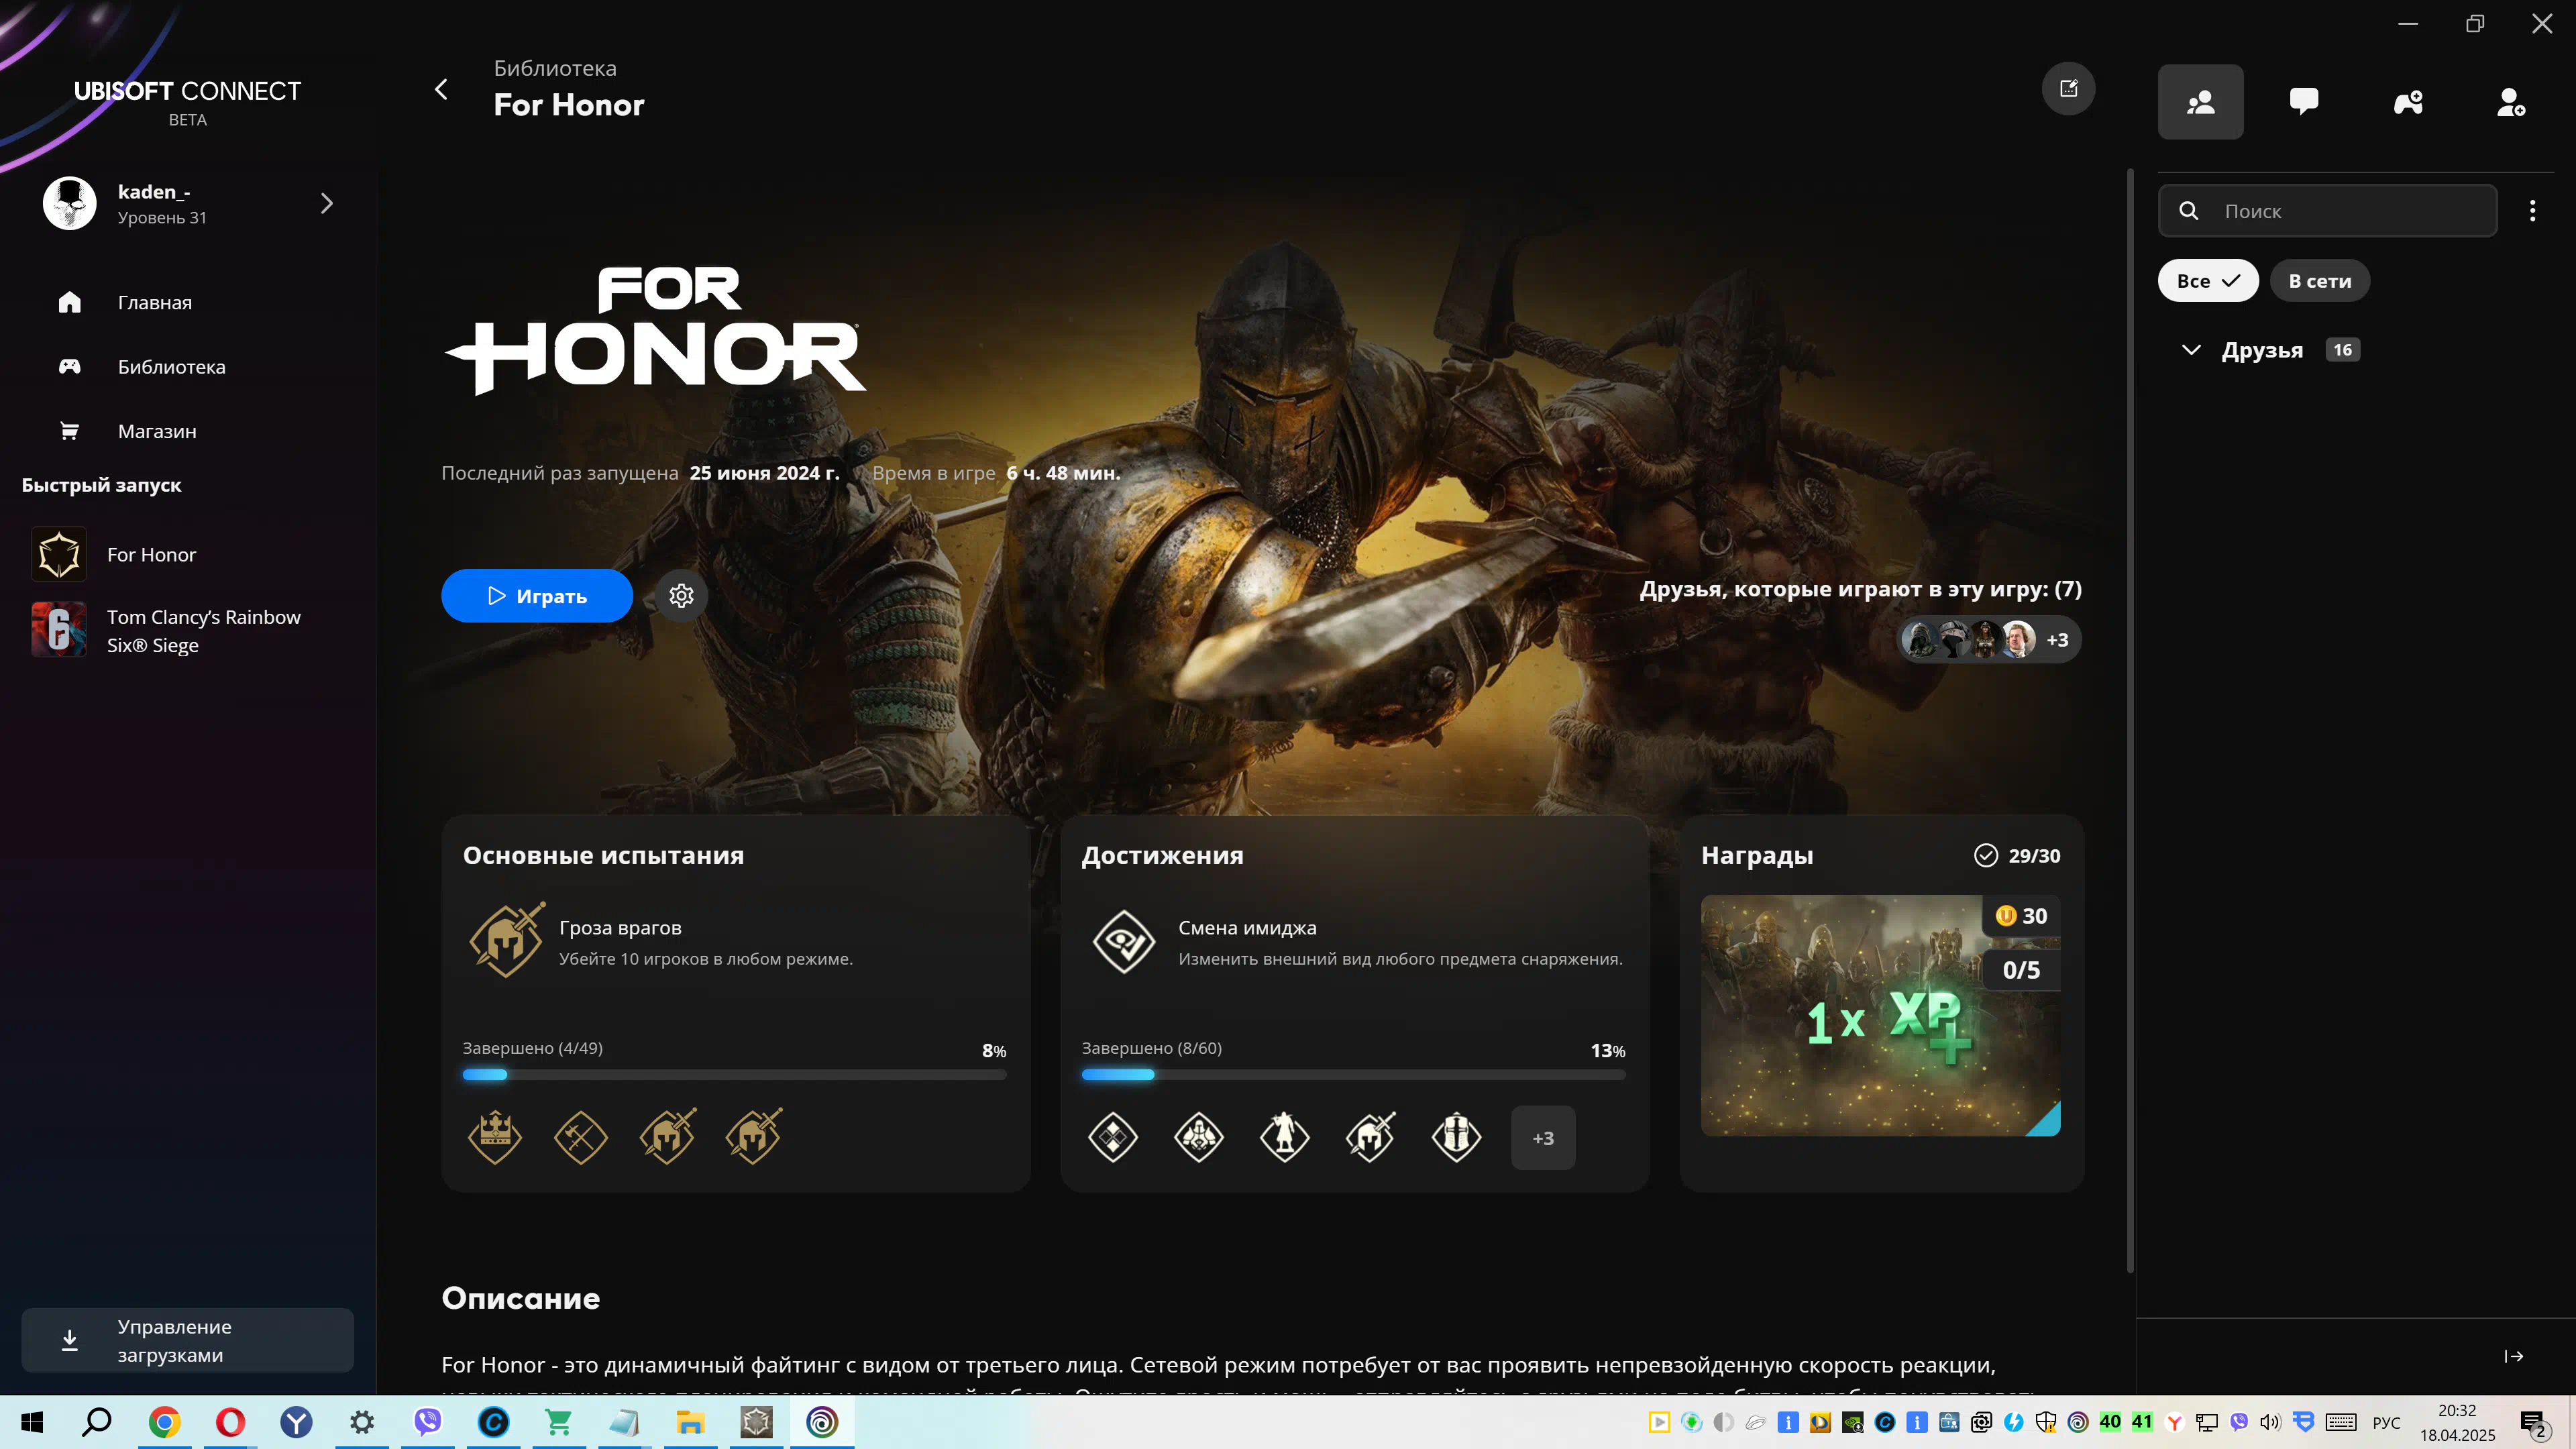Collapse the friends panel with the arrow icon

pos(2513,1356)
